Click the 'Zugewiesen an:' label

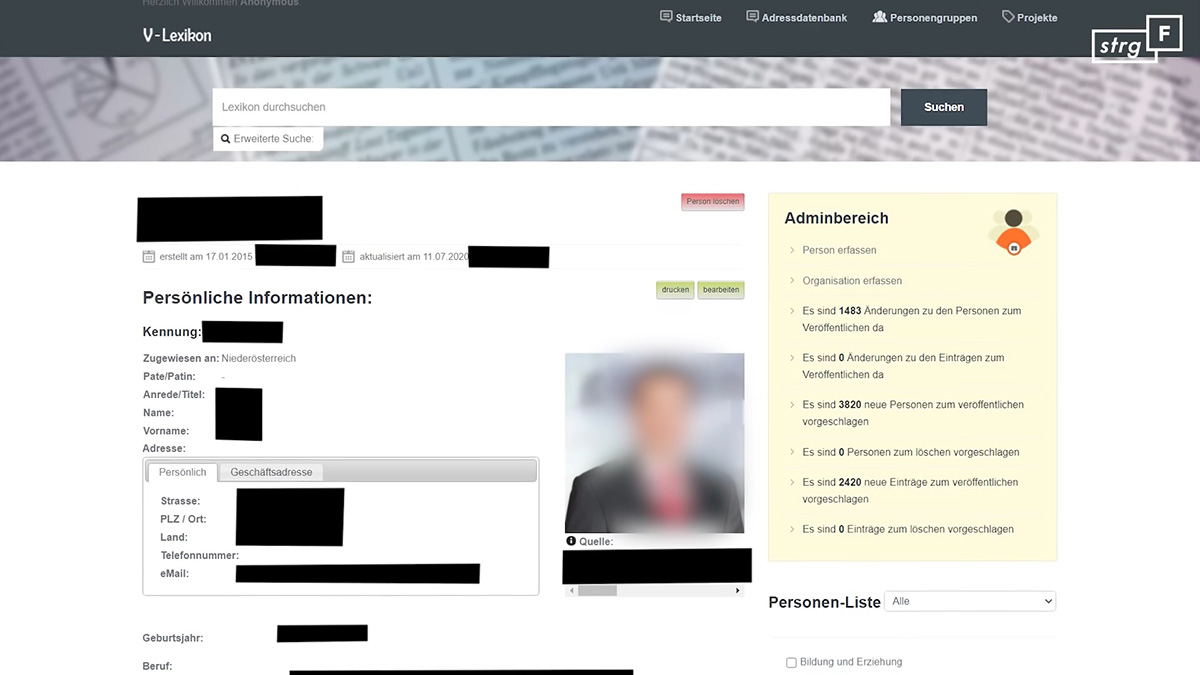pyautogui.click(x=181, y=358)
